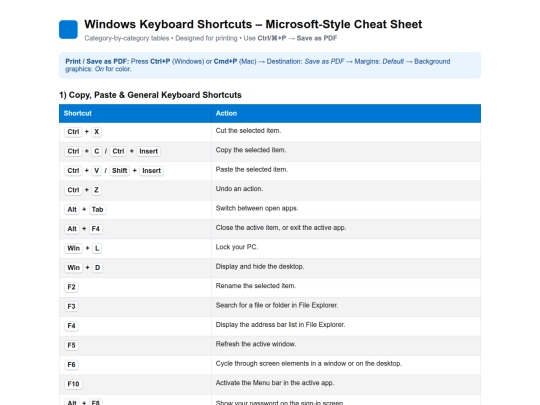
Task: Click the V key in the Paste row
Action: pos(97,170)
